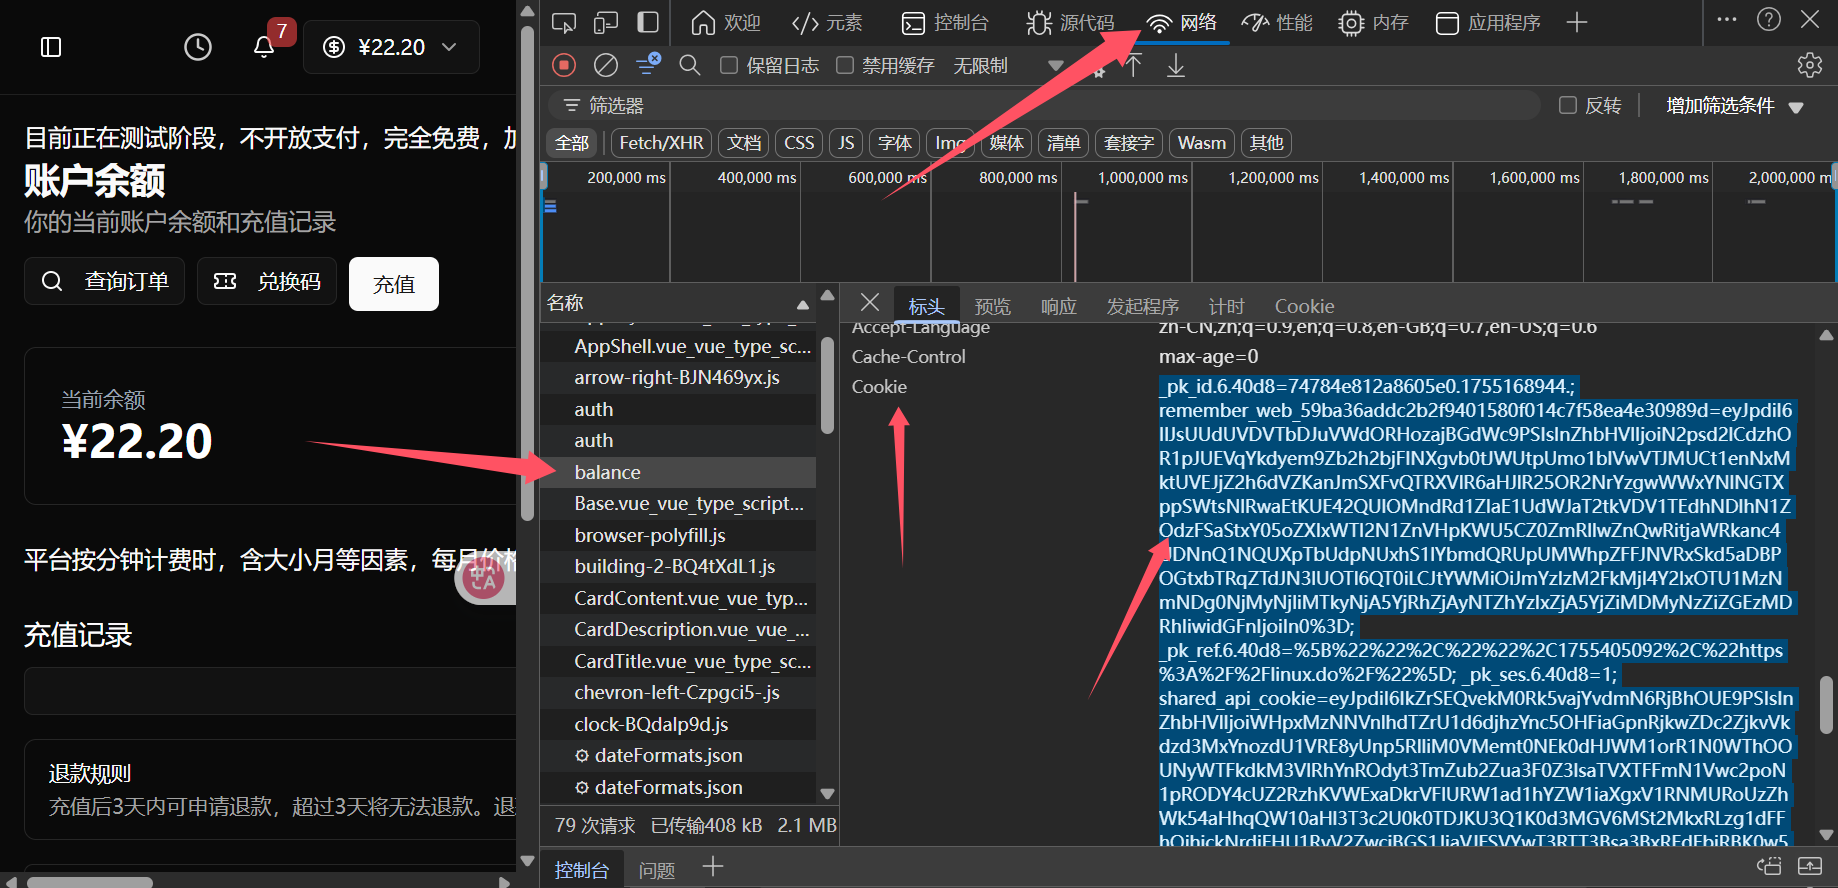Open the history clock icon
The width and height of the screenshot is (1838, 888).
(198, 47)
